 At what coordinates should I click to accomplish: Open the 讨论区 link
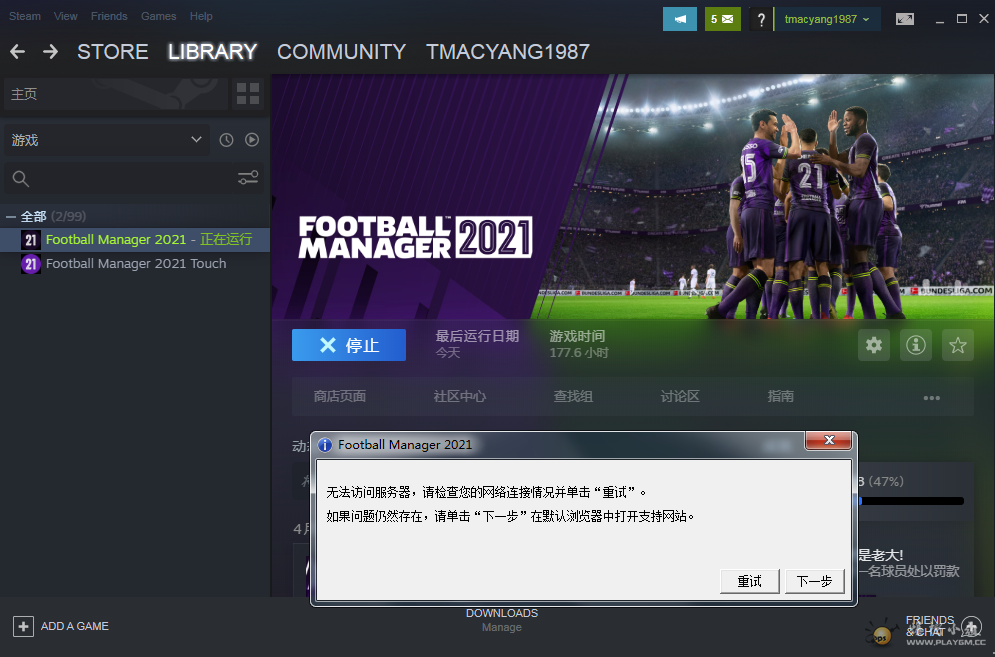click(680, 397)
